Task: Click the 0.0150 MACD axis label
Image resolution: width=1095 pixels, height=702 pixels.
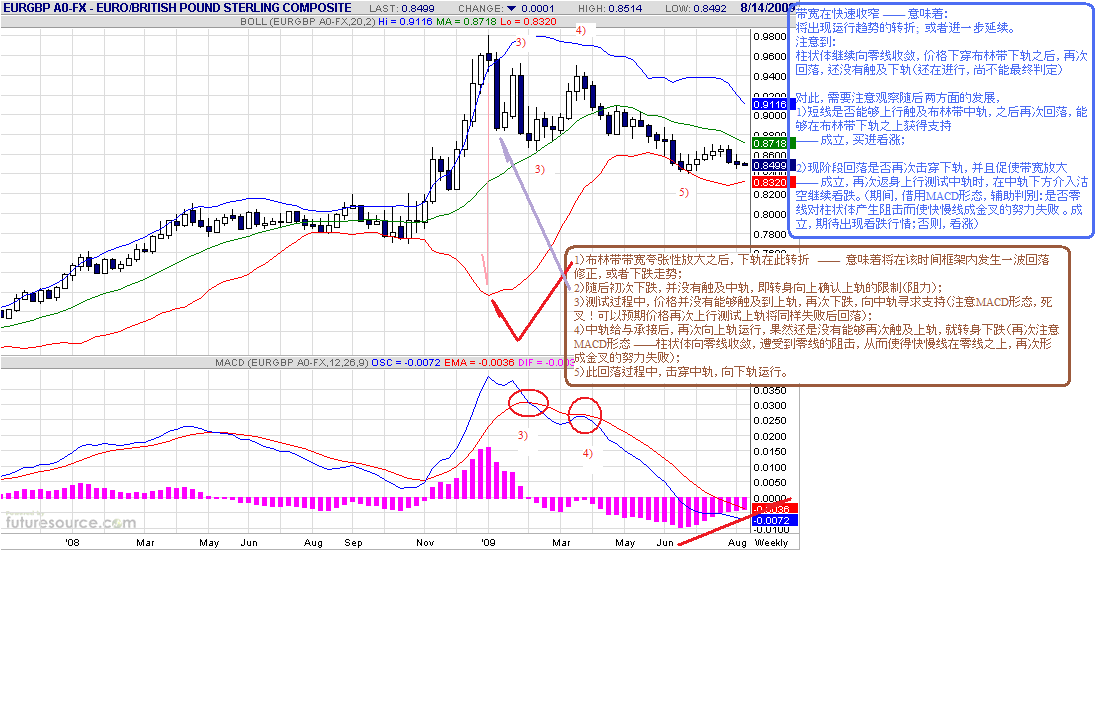Action: 770,451
